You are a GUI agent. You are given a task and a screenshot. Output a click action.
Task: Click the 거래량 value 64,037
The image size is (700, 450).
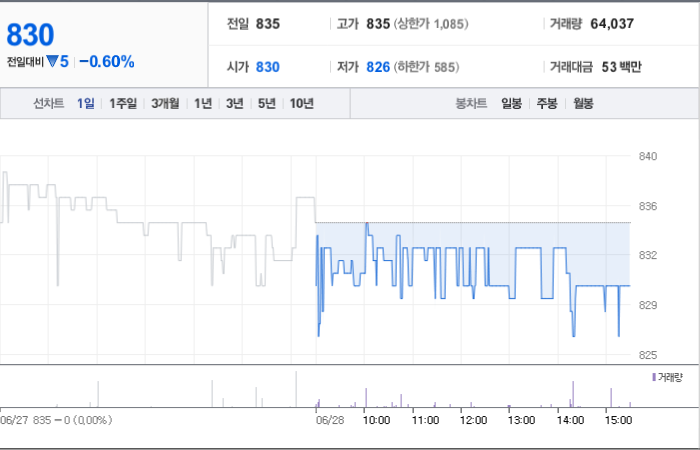point(612,24)
